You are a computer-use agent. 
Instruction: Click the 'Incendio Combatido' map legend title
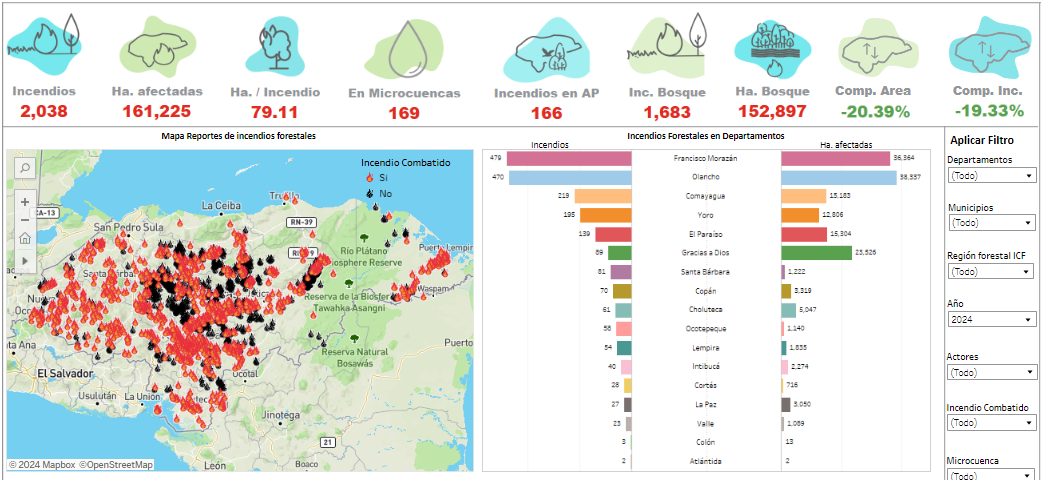click(406, 162)
